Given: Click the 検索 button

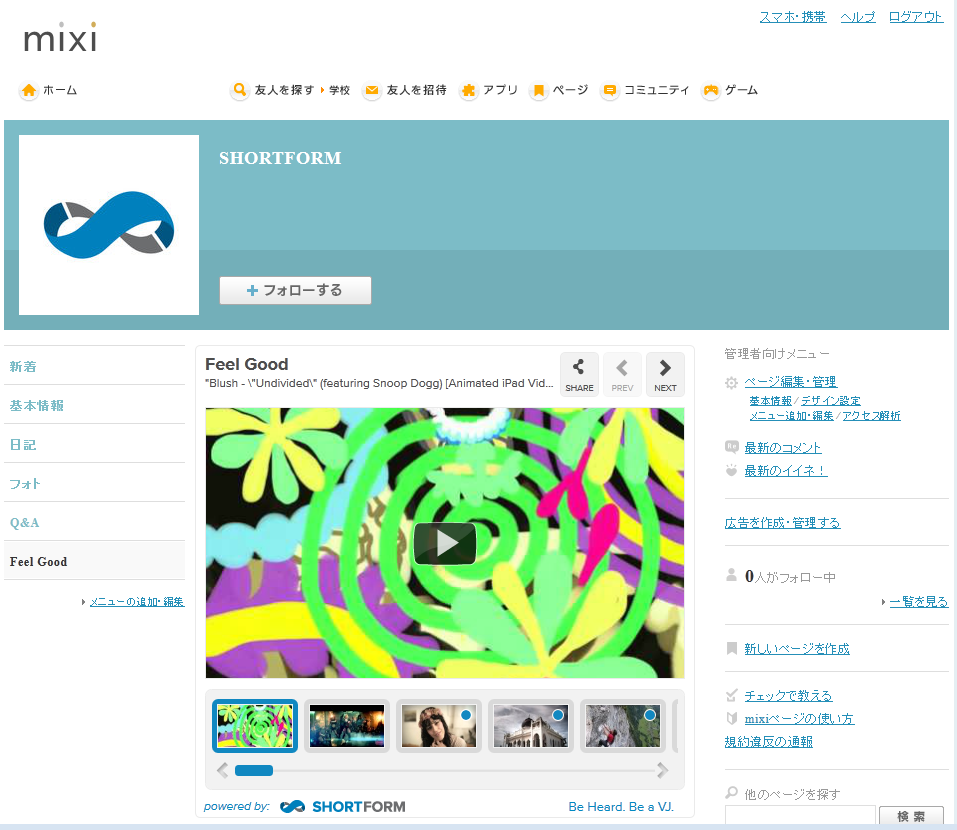Looking at the screenshot, I should (911, 817).
